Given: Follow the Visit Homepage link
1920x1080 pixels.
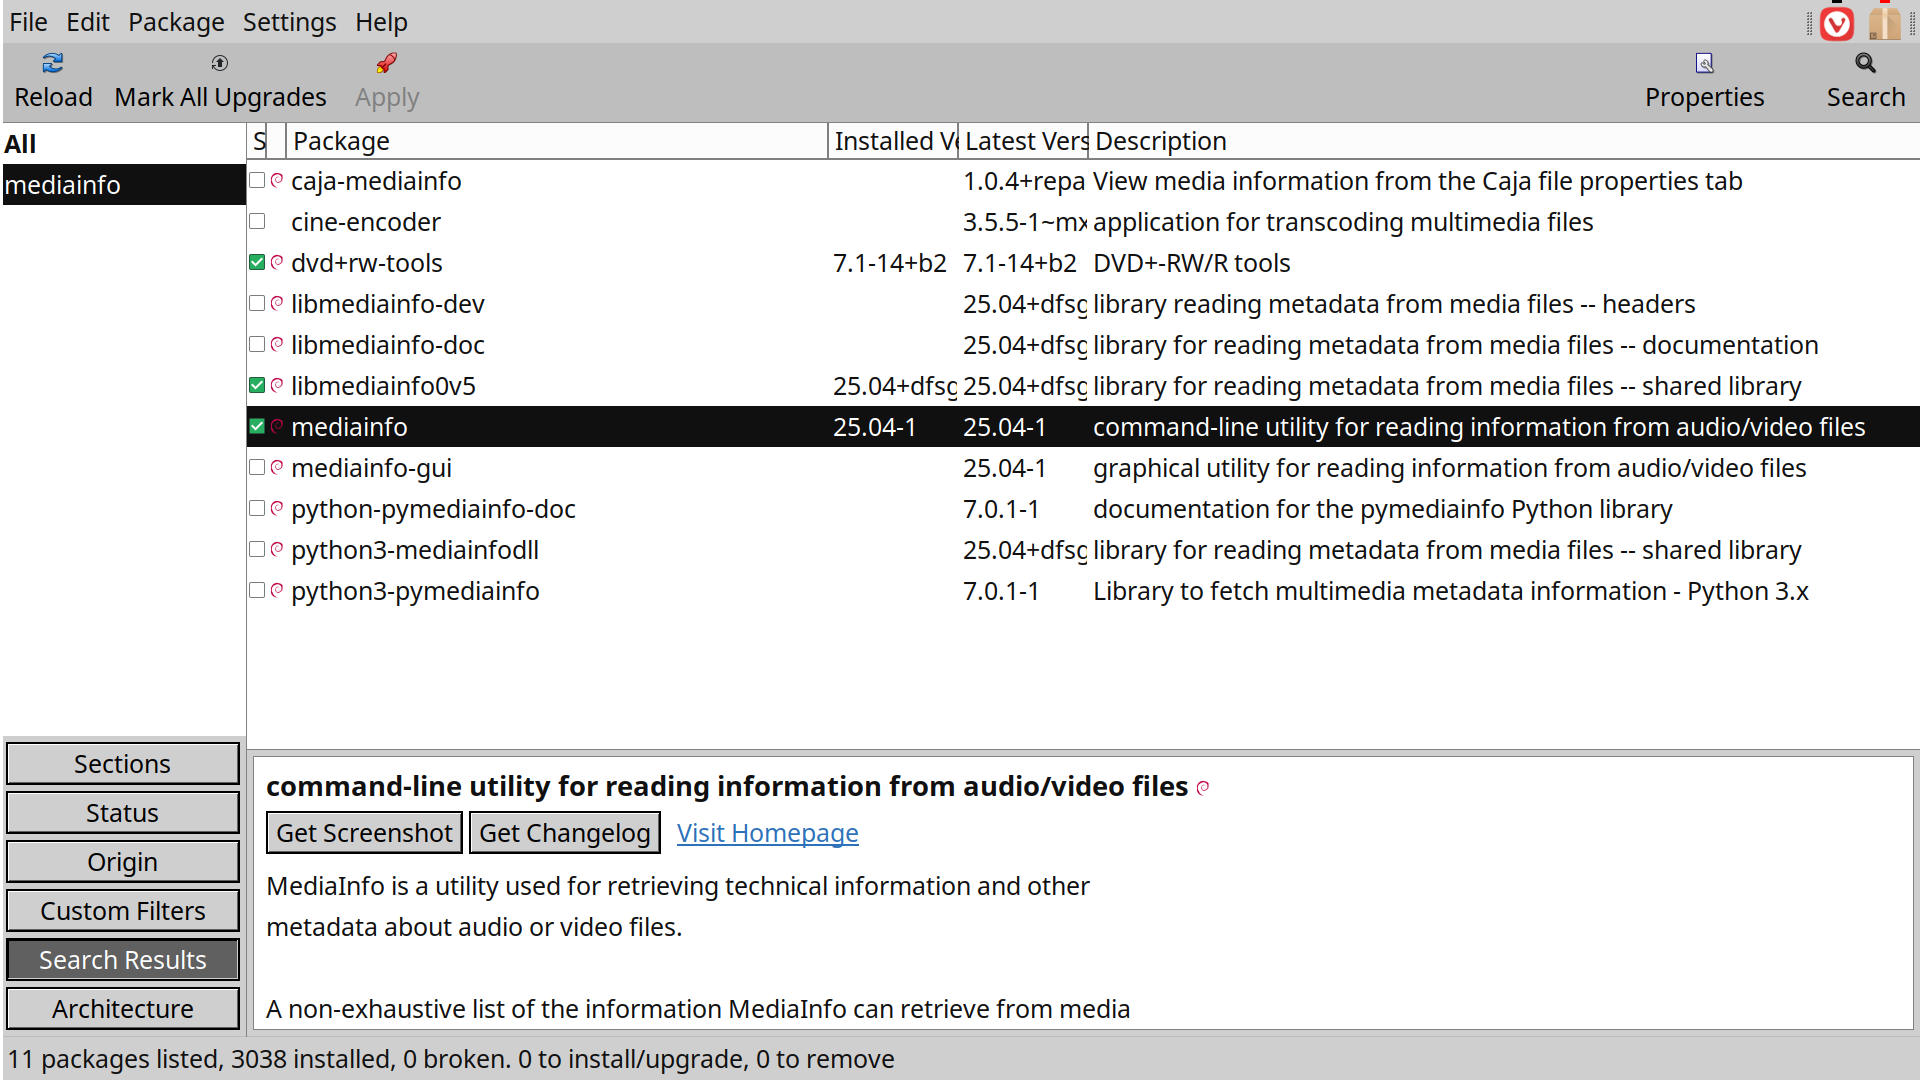Looking at the screenshot, I should [767, 832].
